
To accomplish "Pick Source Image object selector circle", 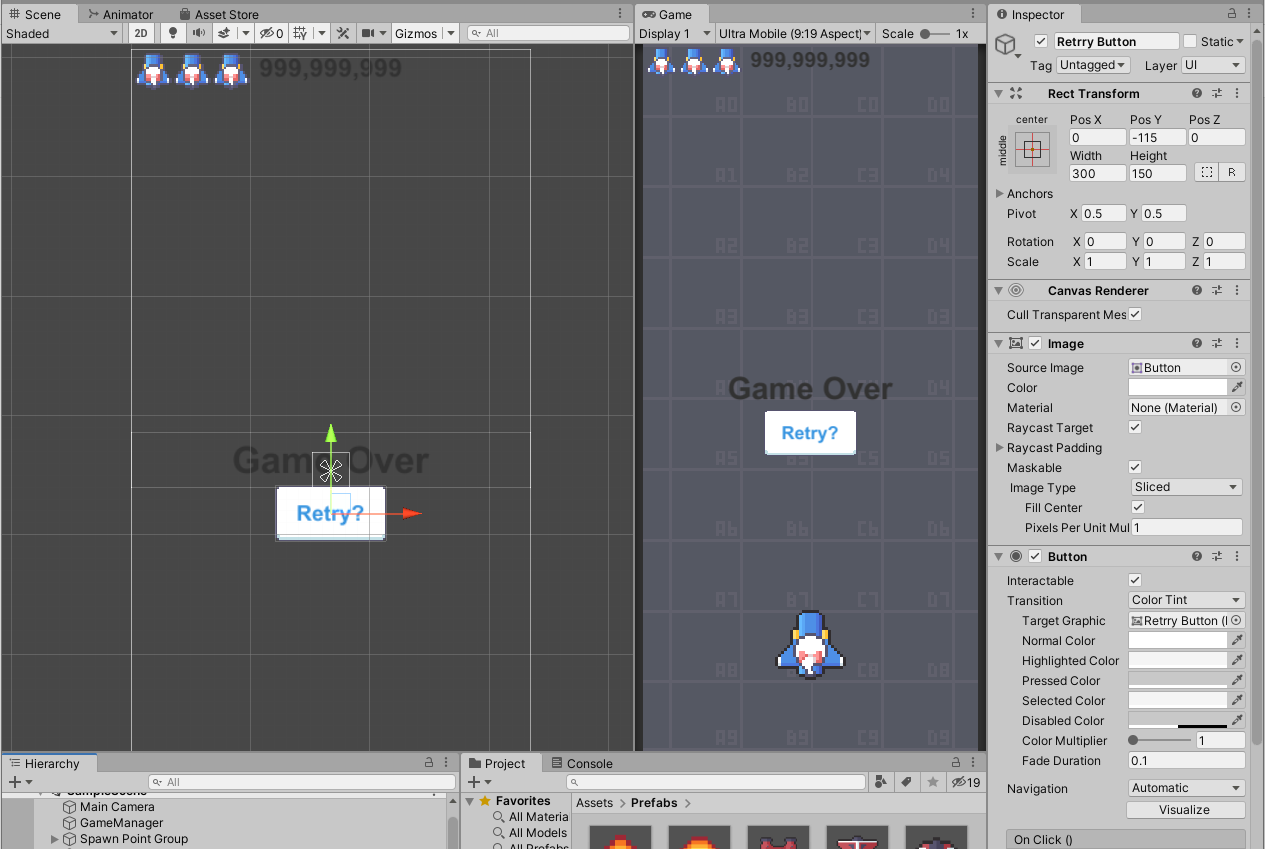I will [1236, 368].
